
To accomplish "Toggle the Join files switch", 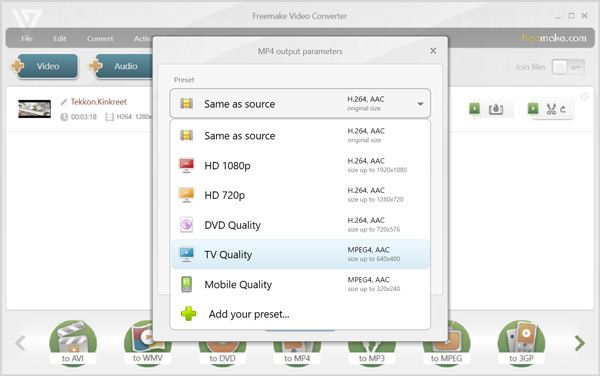I will 568,67.
